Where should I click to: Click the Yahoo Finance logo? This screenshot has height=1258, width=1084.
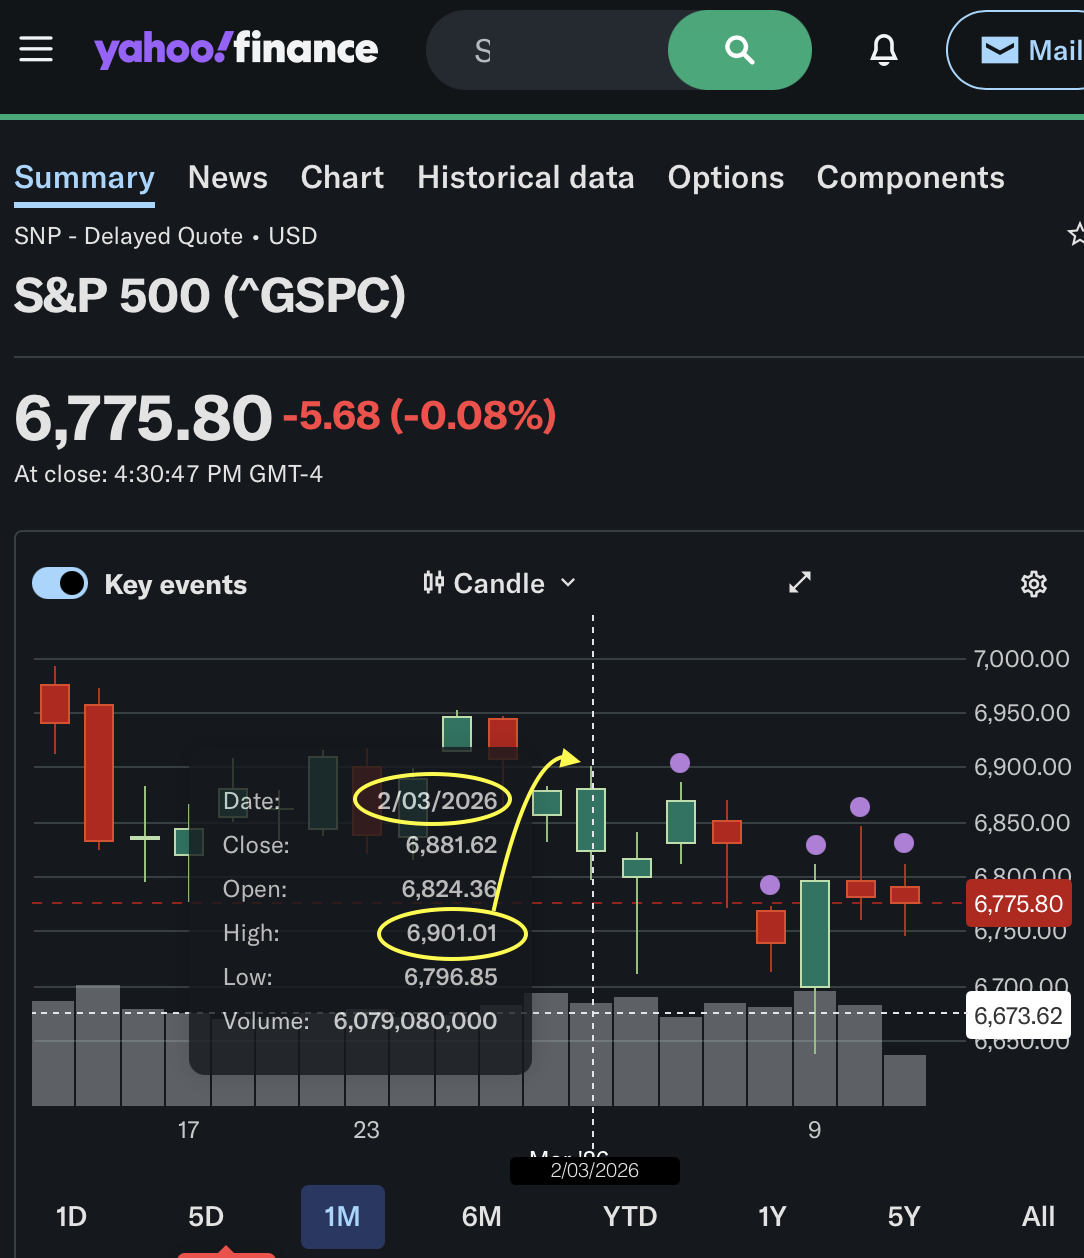click(236, 49)
